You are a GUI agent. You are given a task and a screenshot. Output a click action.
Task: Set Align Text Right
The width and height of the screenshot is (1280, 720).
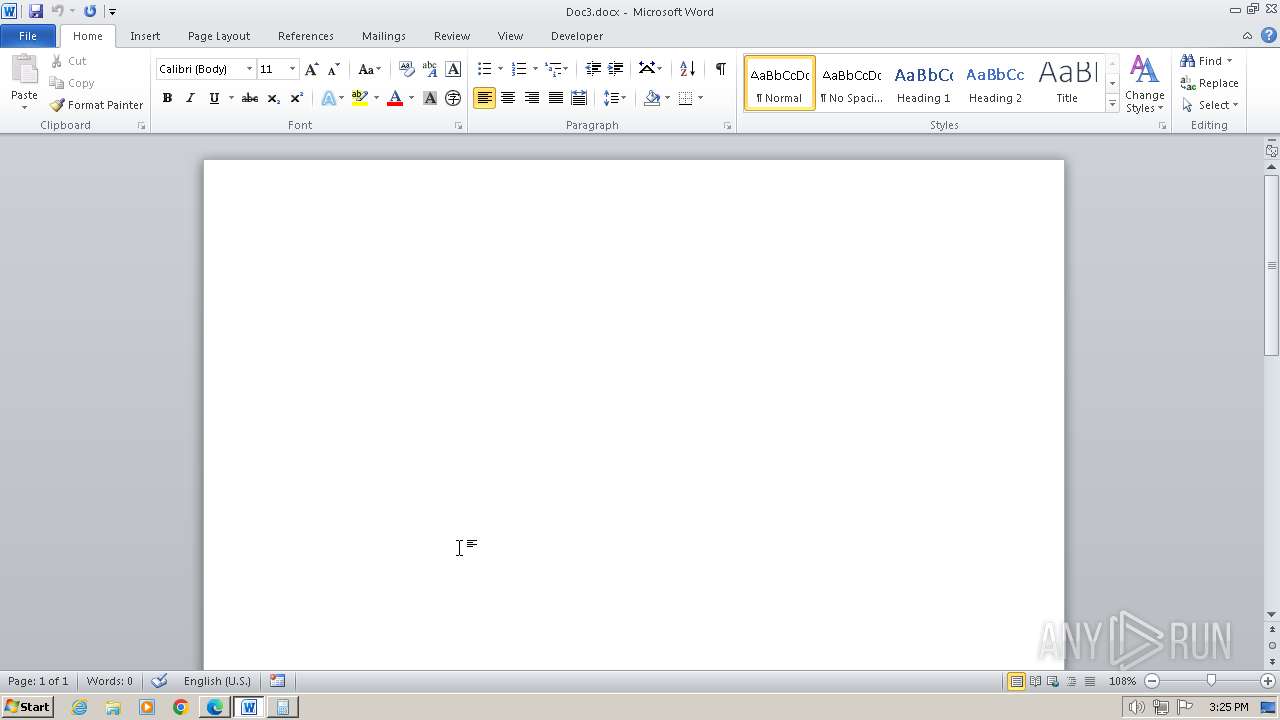pos(532,98)
